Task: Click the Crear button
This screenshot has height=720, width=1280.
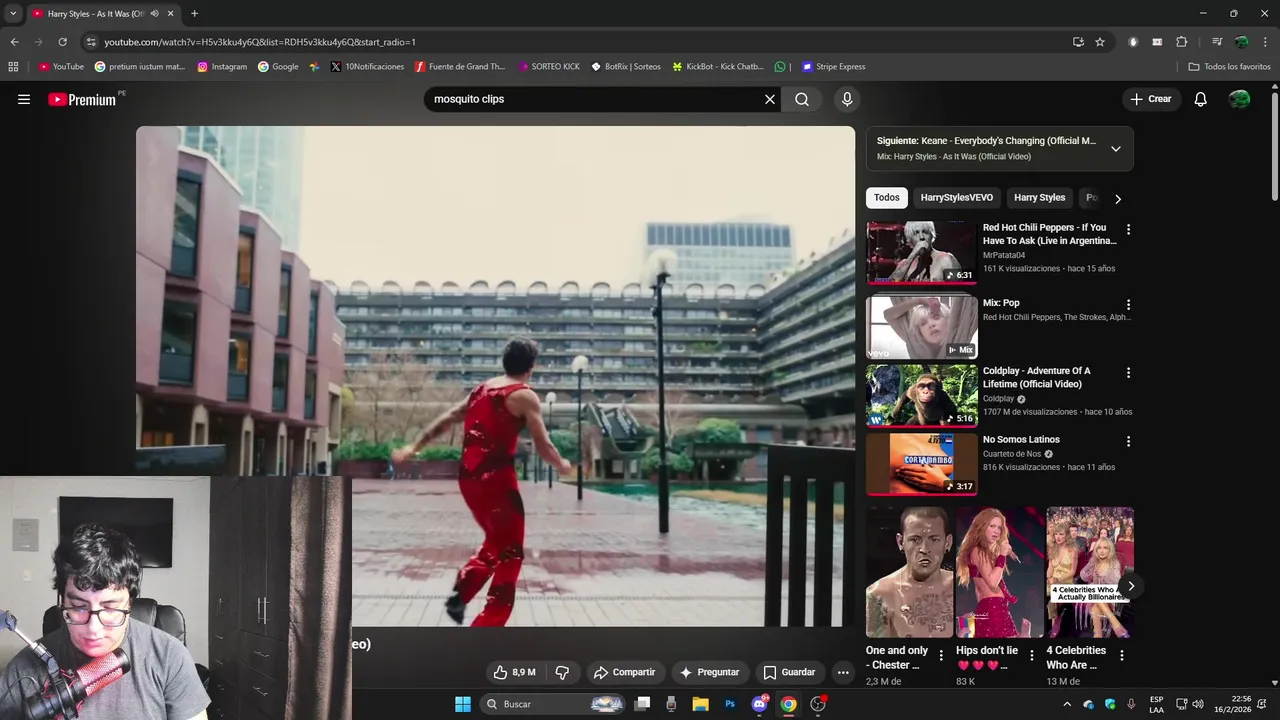Action: pyautogui.click(x=1151, y=99)
